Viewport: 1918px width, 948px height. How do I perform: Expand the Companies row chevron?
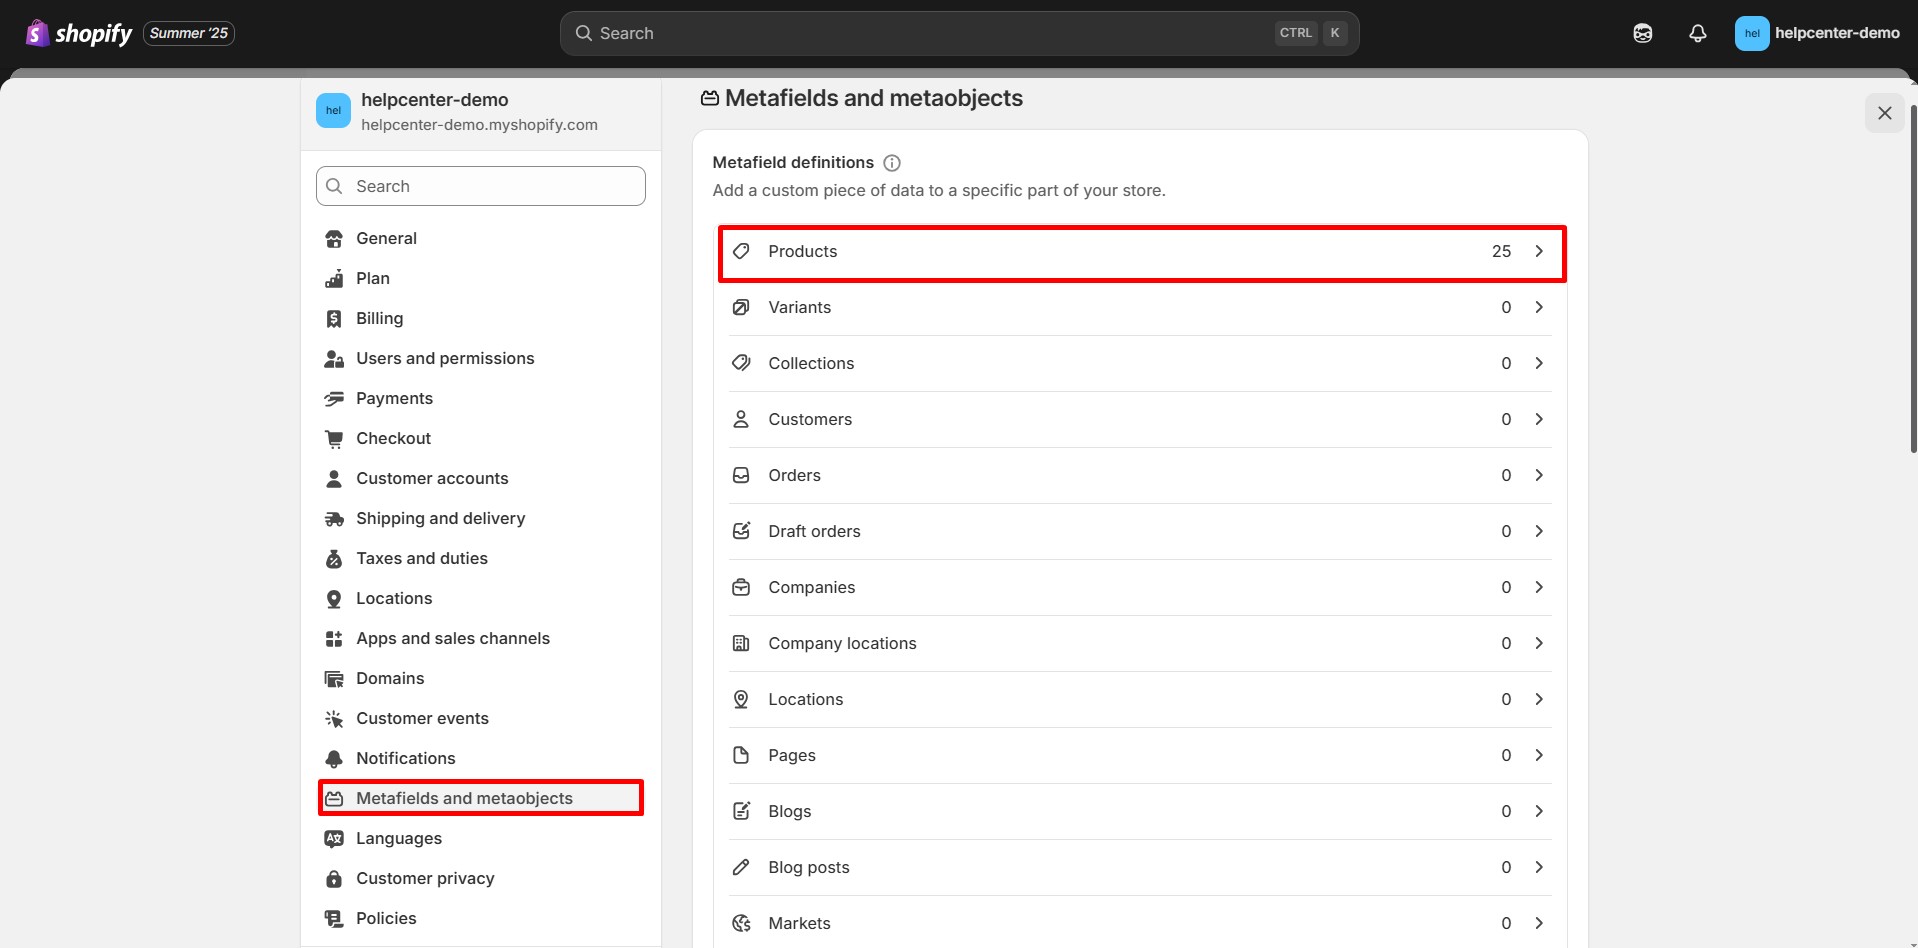point(1539,587)
